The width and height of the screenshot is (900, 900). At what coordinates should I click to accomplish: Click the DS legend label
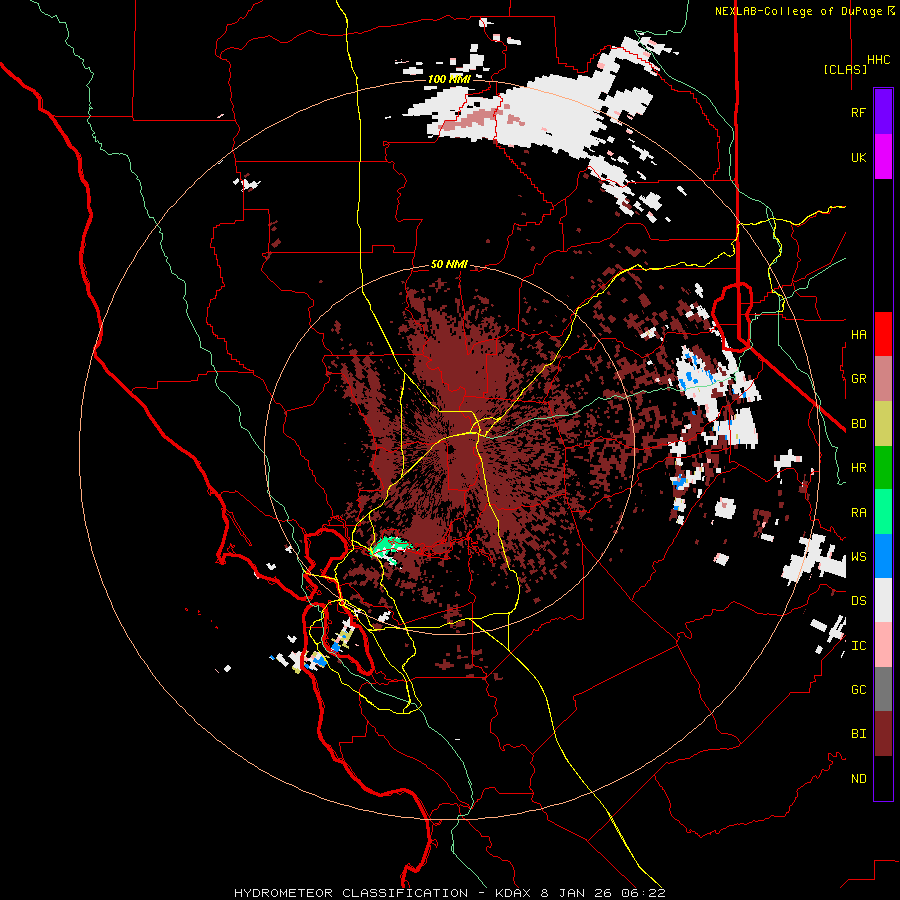pyautogui.click(x=858, y=601)
